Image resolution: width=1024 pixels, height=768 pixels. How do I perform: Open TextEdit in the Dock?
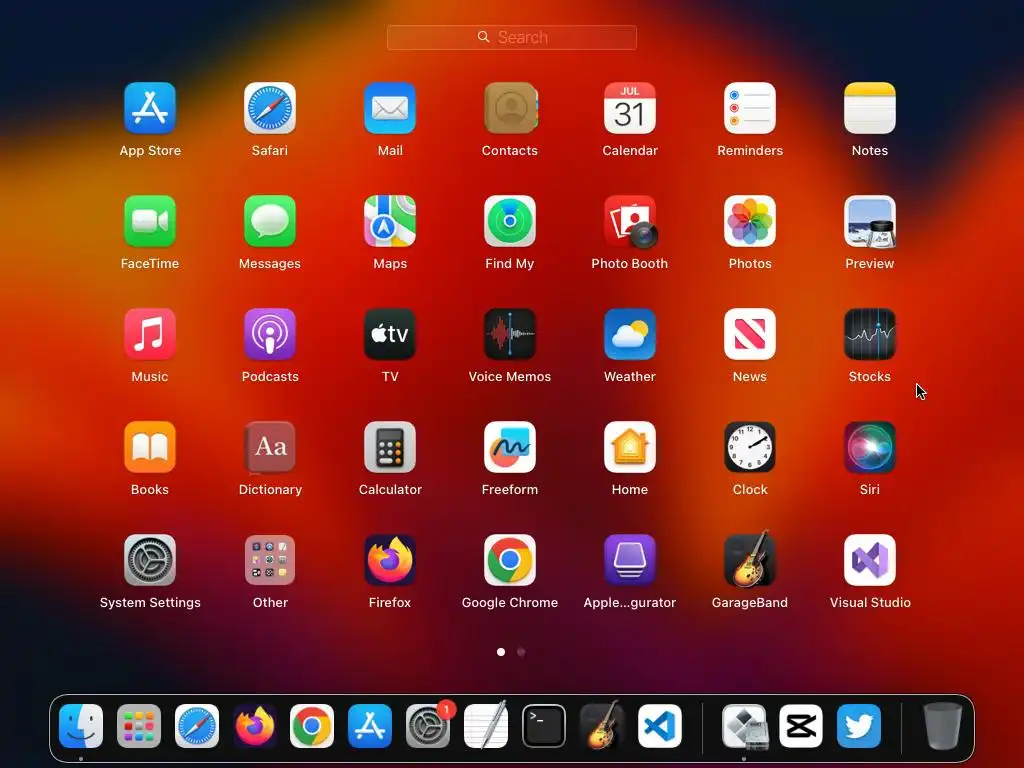click(485, 725)
